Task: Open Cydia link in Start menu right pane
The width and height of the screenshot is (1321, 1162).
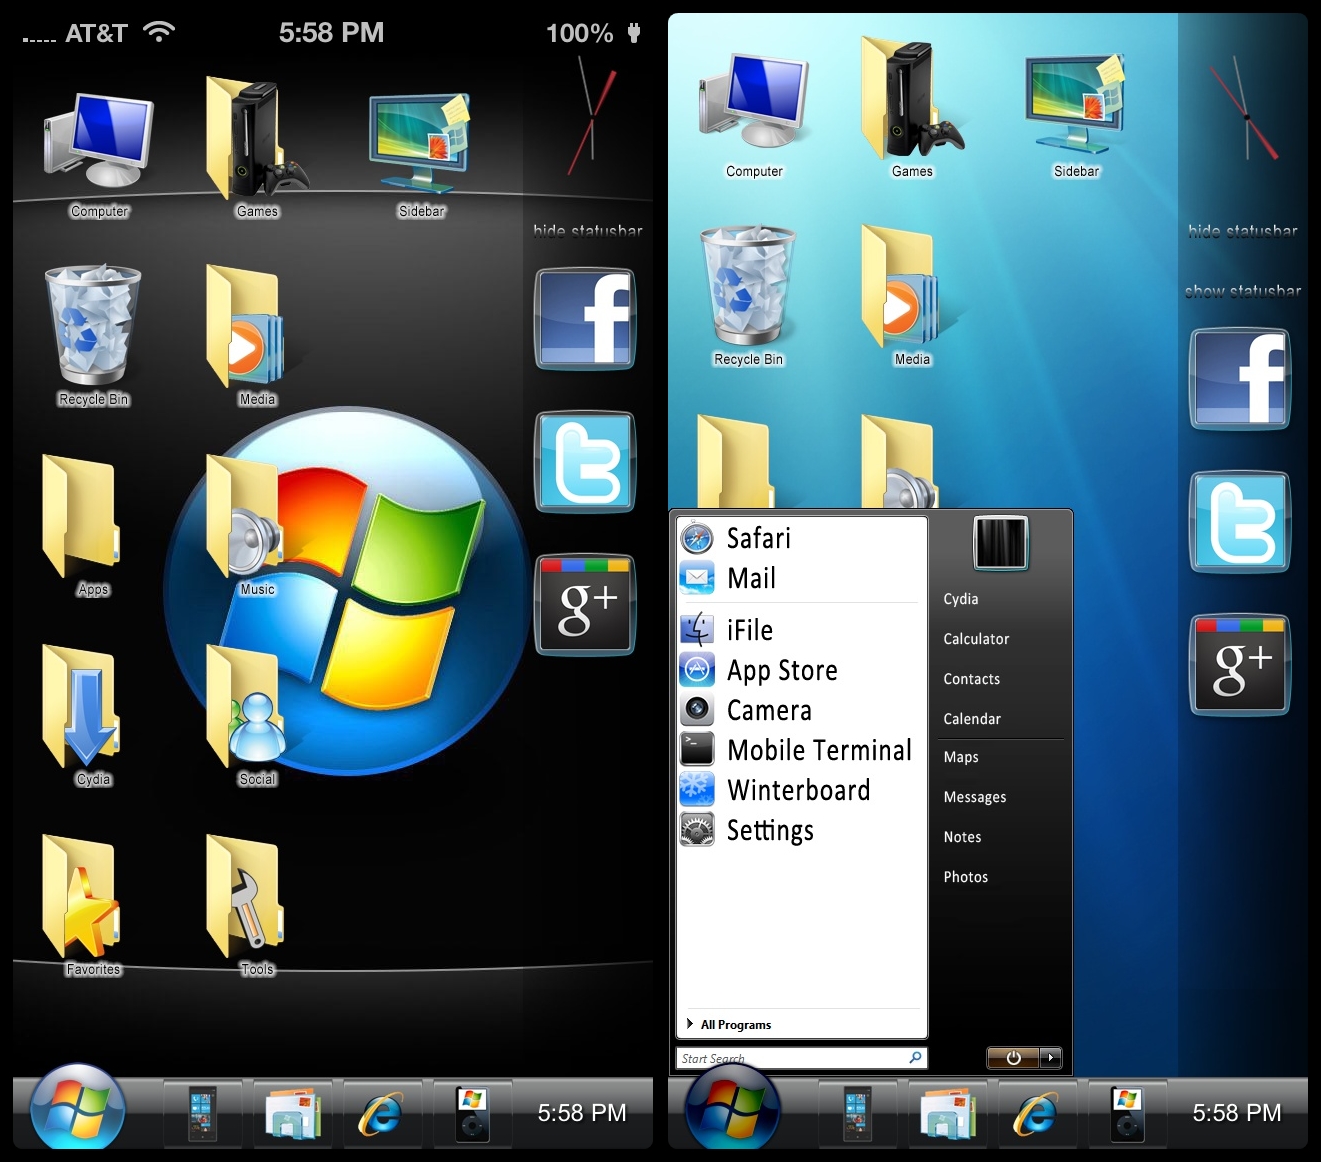Action: [961, 599]
